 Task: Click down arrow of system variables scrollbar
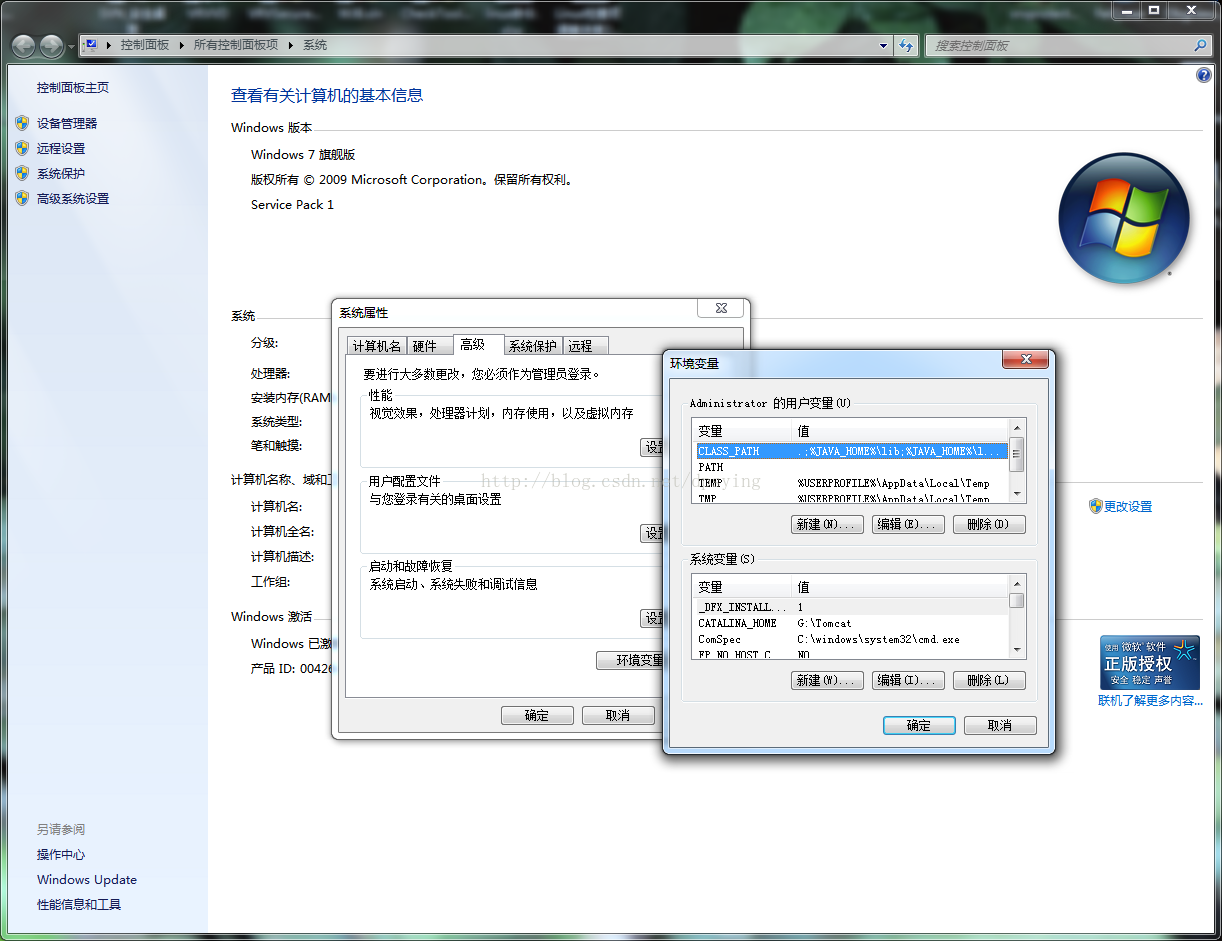point(1017,650)
